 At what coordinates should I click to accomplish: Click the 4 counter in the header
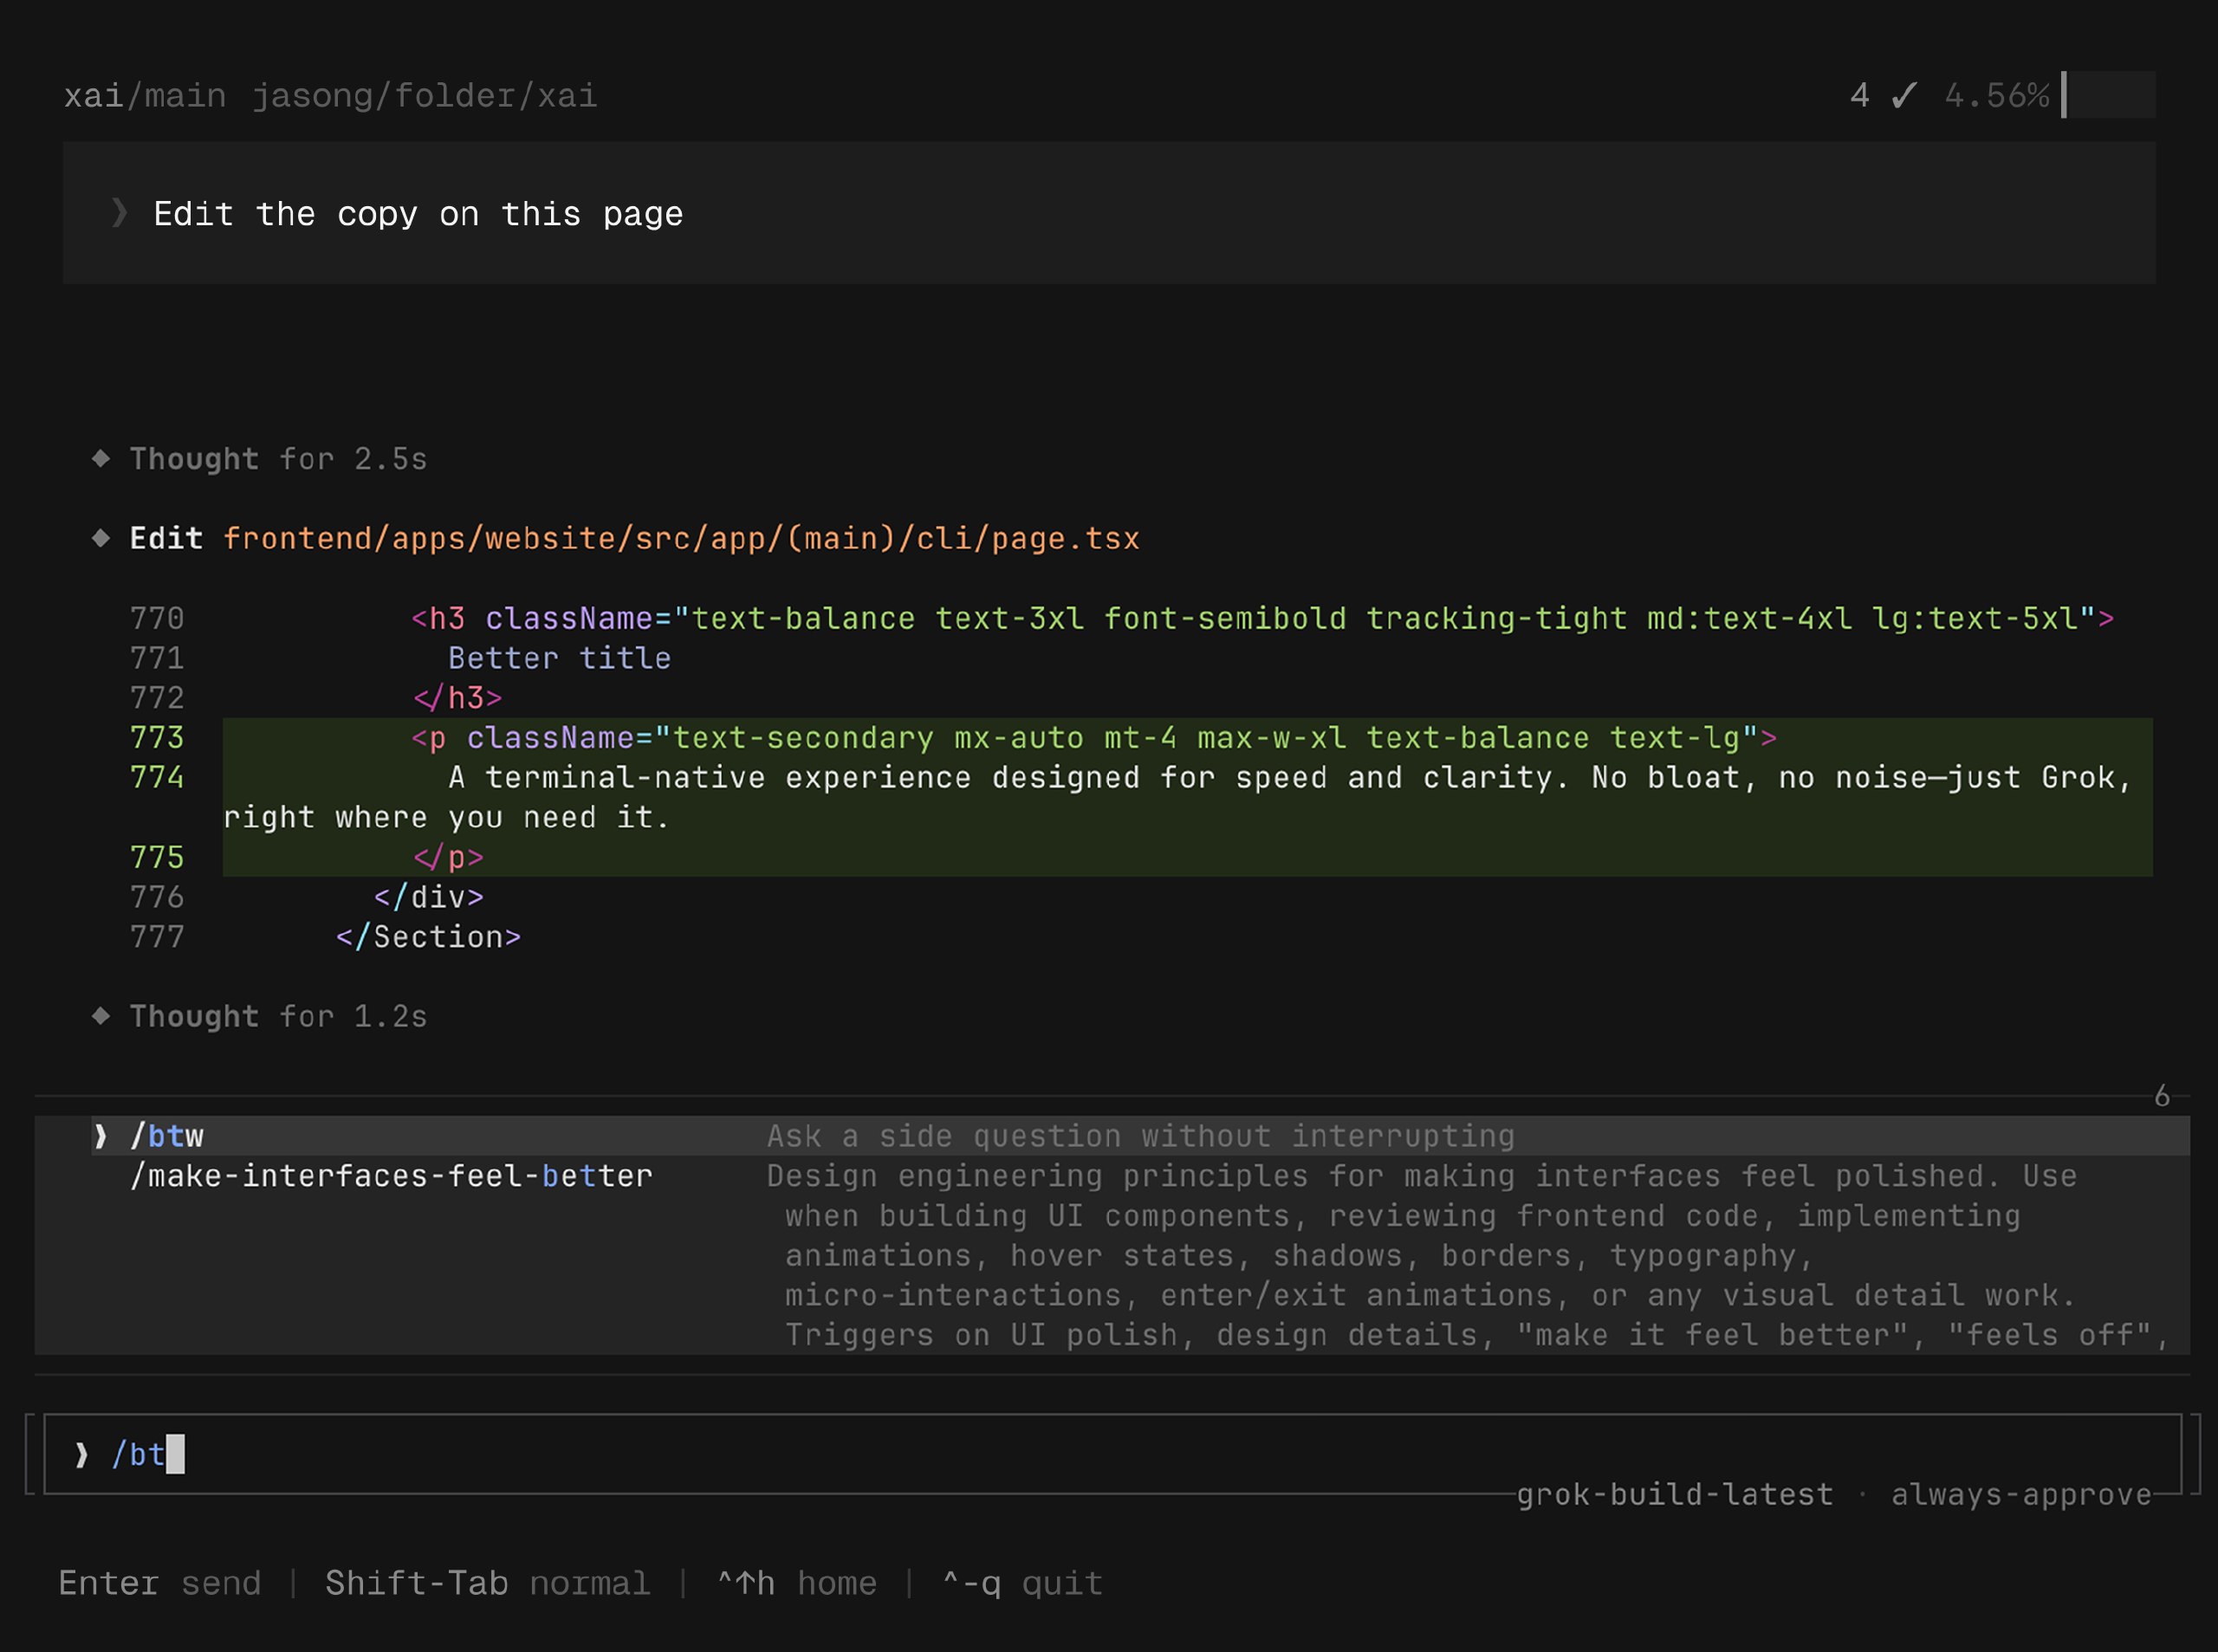point(1859,95)
